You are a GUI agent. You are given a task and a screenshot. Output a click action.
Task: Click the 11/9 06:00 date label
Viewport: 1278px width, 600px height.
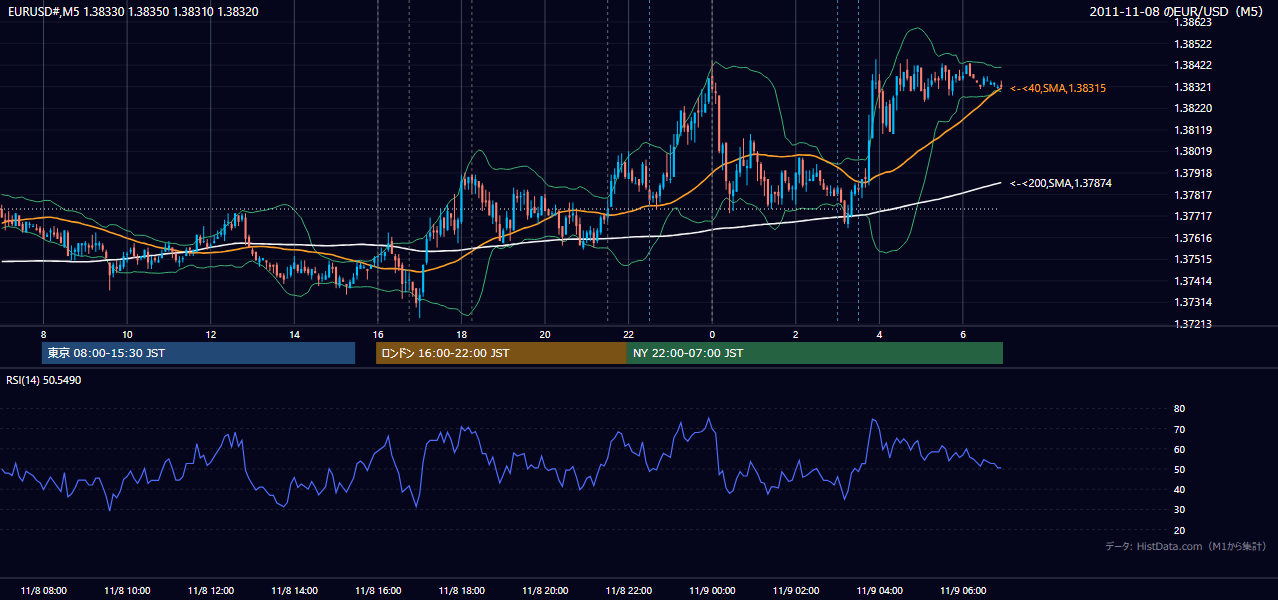962,591
